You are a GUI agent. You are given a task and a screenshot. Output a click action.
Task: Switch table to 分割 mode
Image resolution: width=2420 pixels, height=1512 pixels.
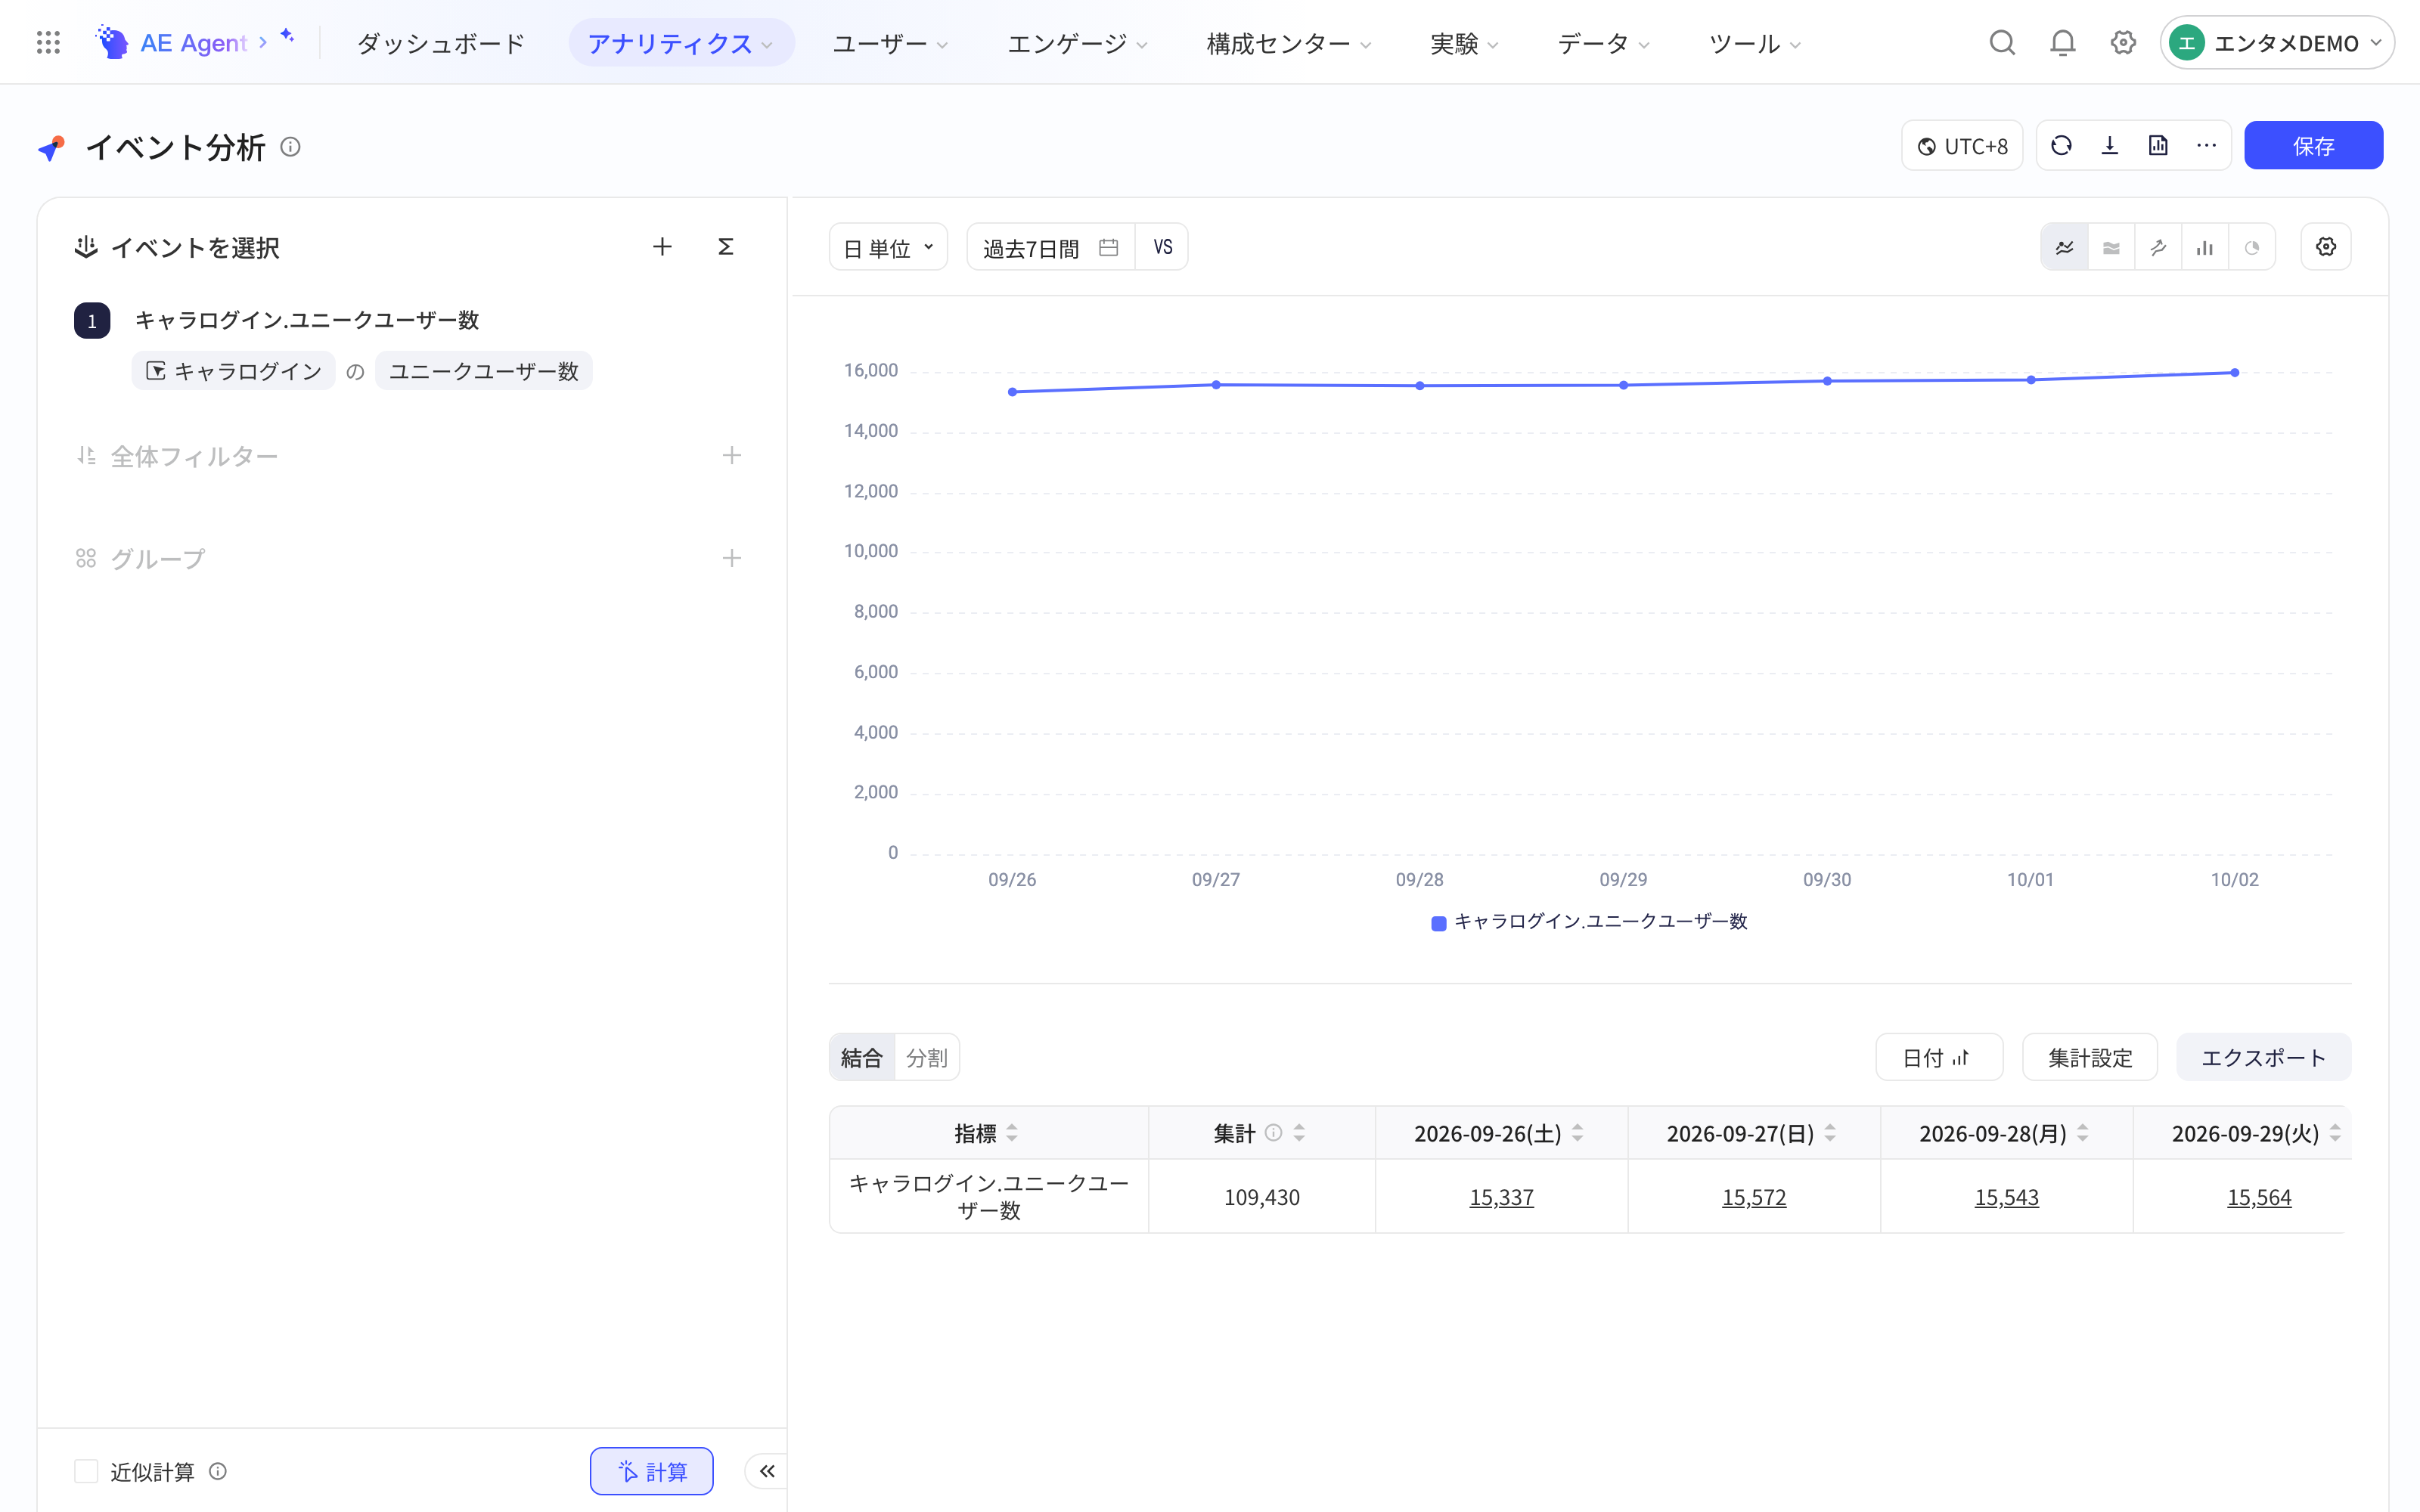[x=926, y=1057]
